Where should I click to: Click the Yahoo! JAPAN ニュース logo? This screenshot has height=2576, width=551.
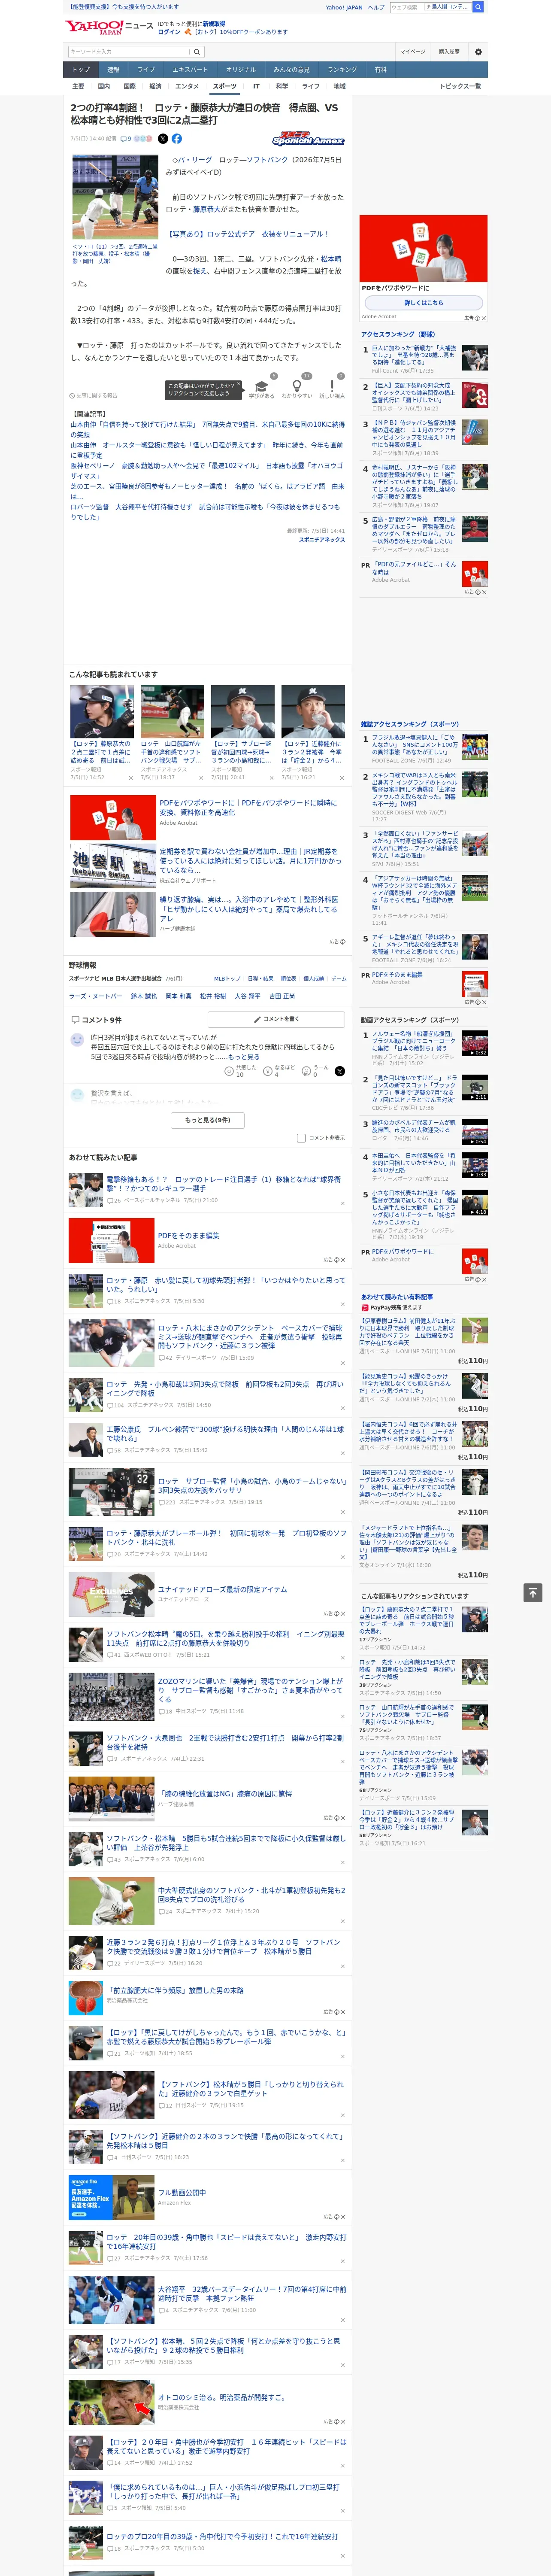tap(110, 27)
